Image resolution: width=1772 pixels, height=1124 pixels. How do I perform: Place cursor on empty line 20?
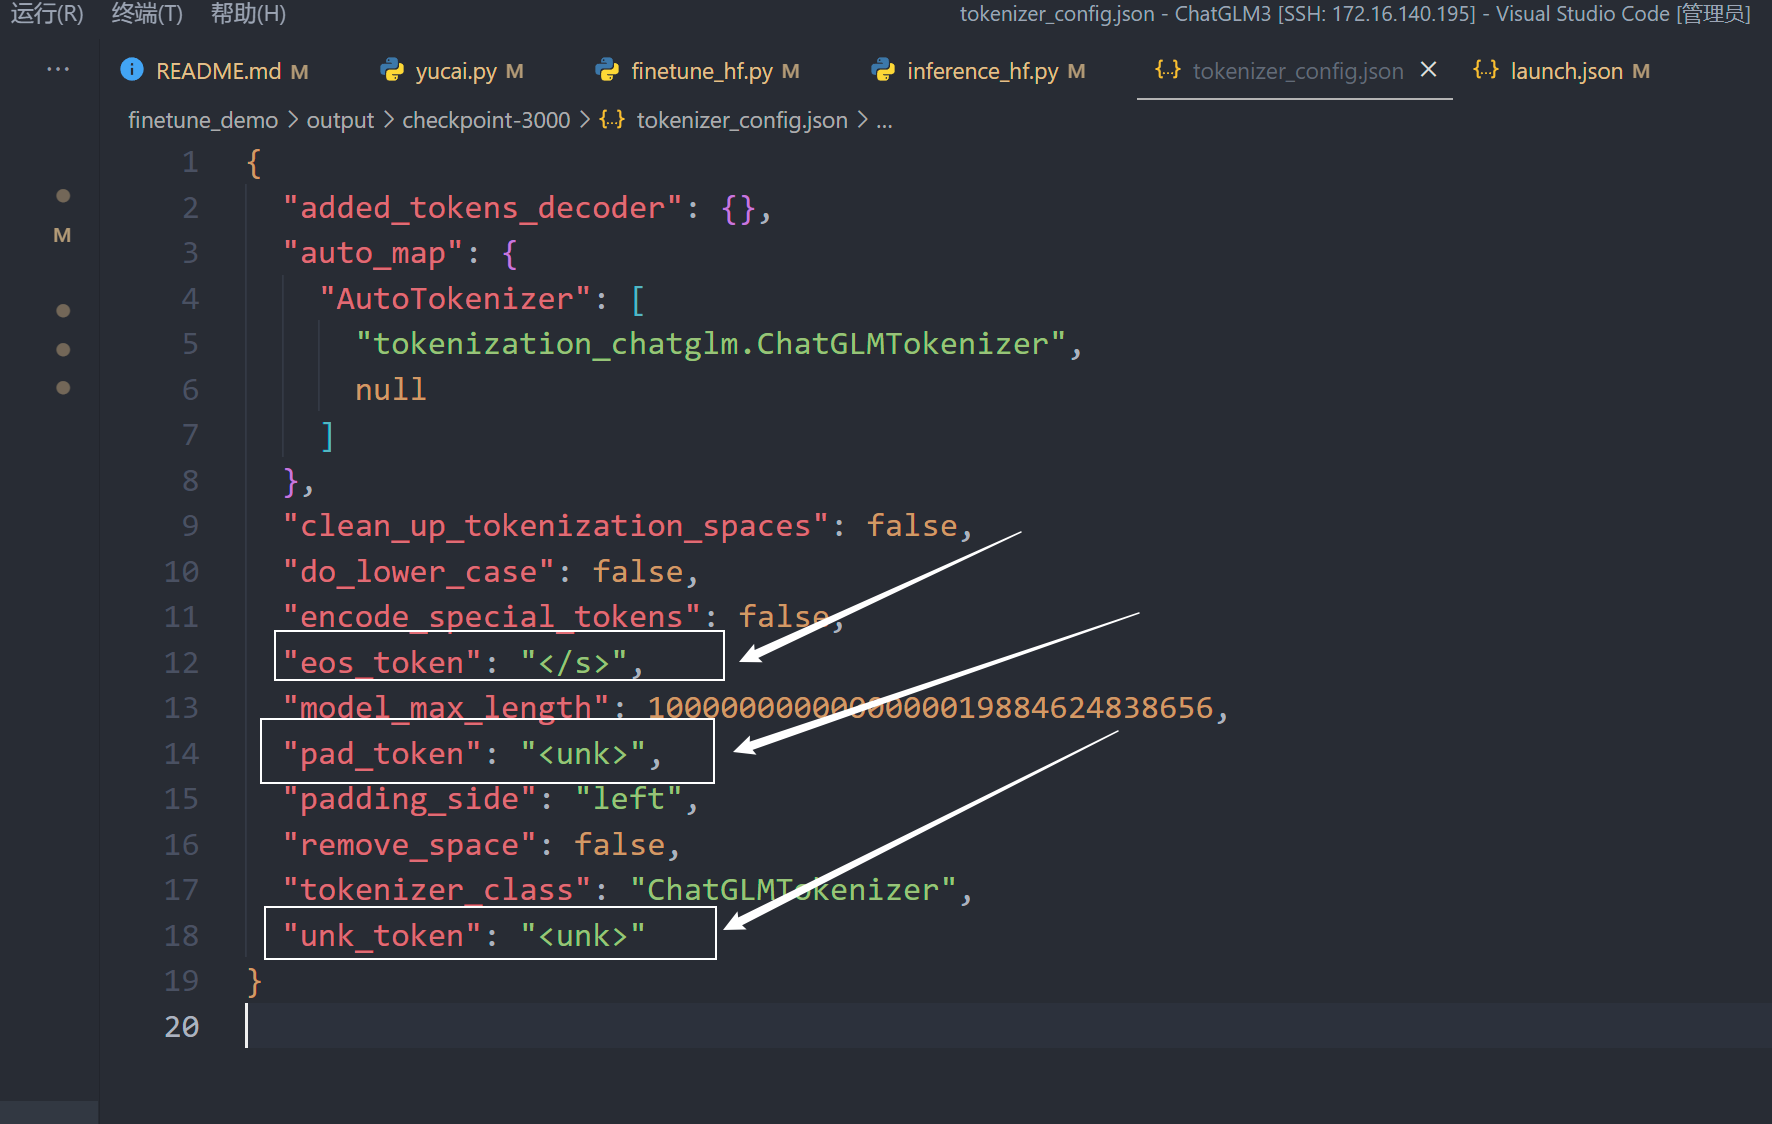coord(1008,1026)
